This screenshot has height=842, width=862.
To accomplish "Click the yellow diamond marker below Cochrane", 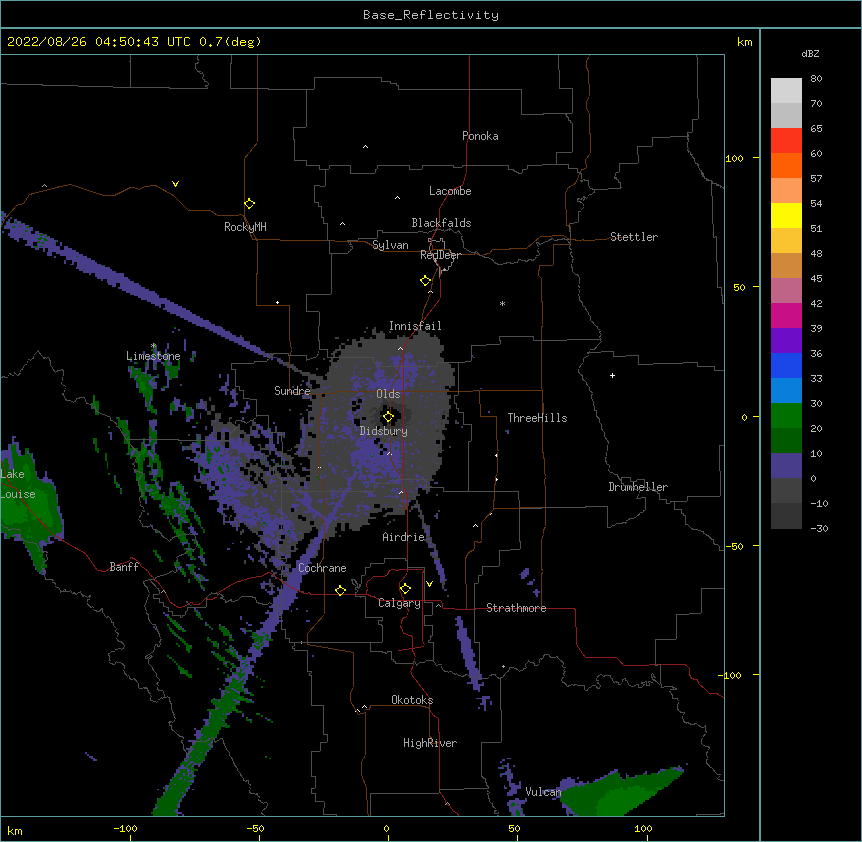I will click(x=340, y=590).
